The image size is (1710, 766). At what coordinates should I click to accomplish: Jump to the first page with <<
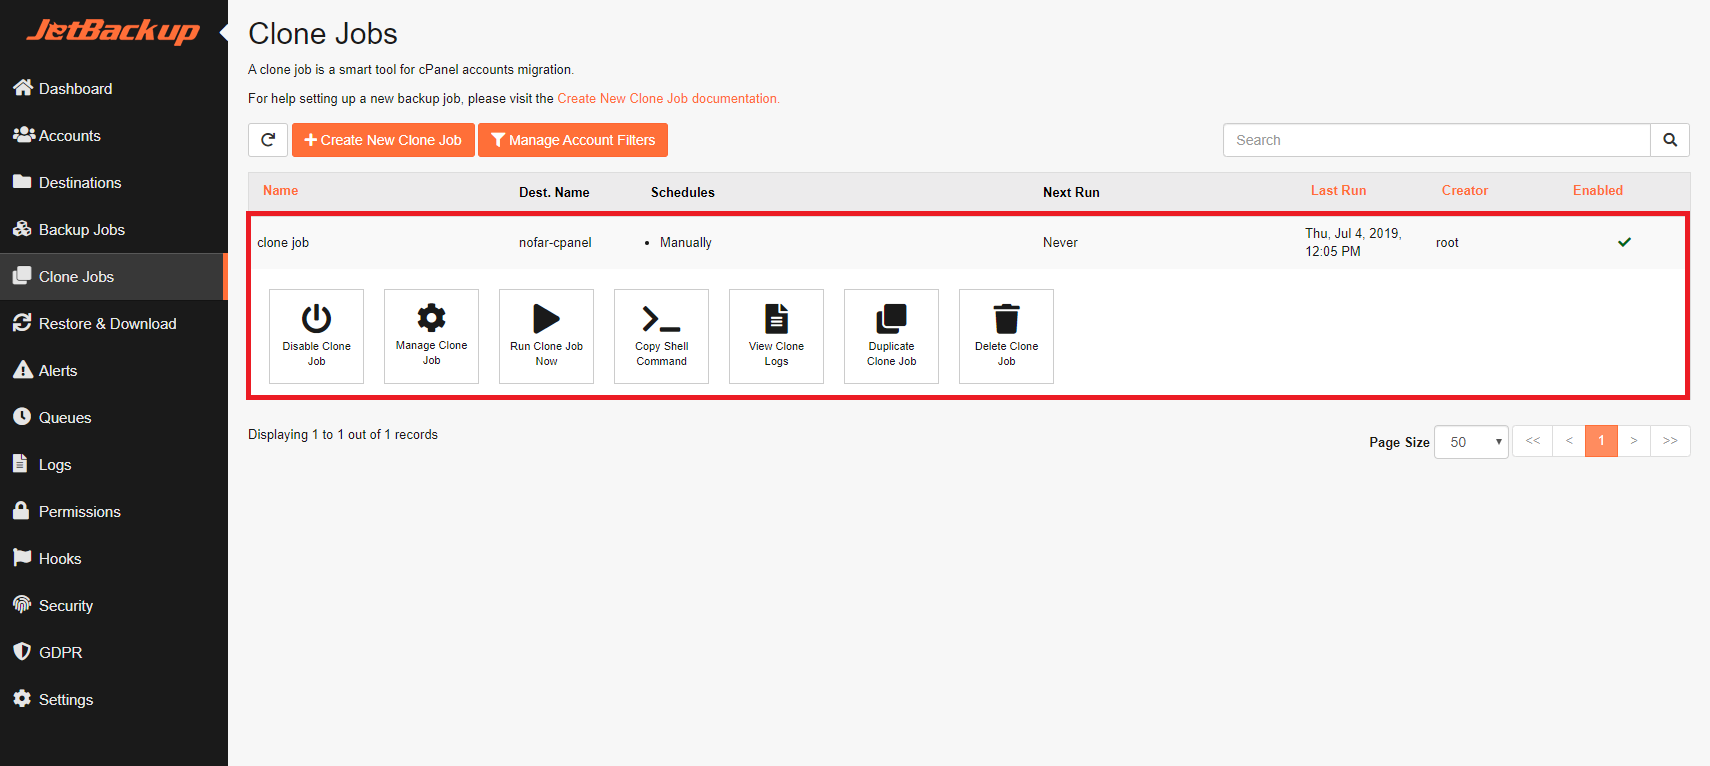(1532, 441)
